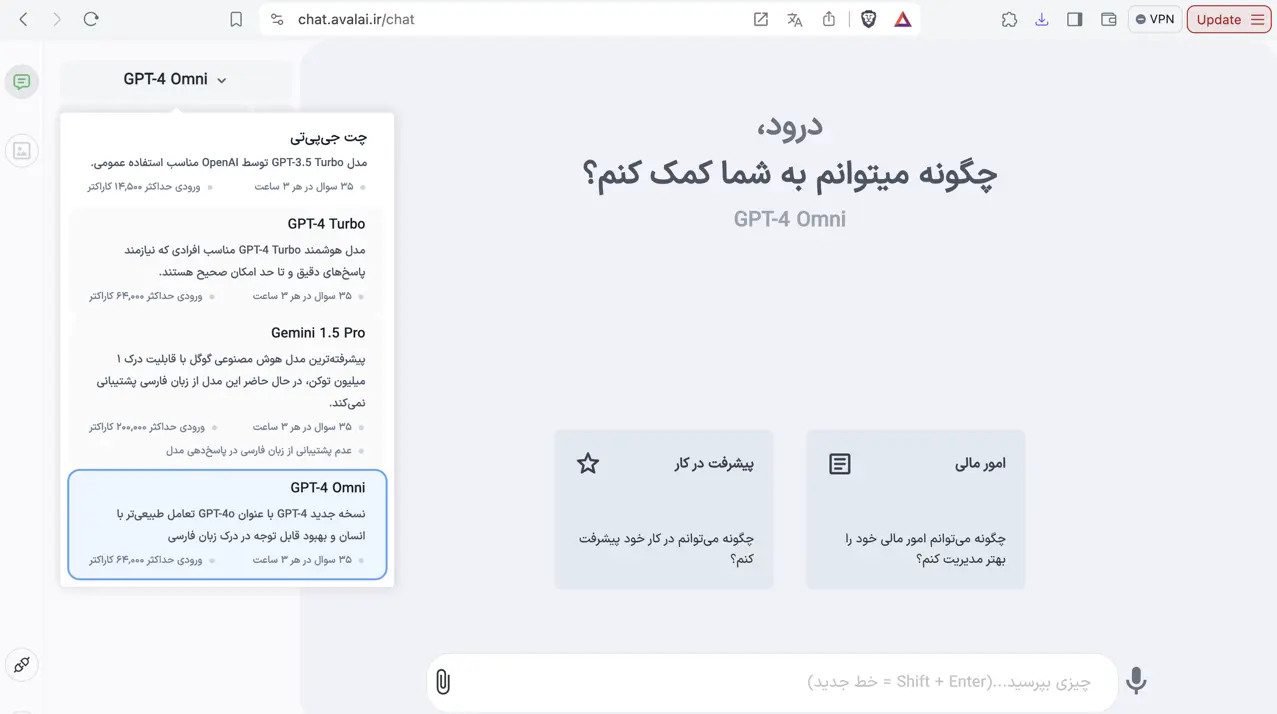1277x714 pixels.
Task: Go back in browser history
Action: [x=24, y=19]
